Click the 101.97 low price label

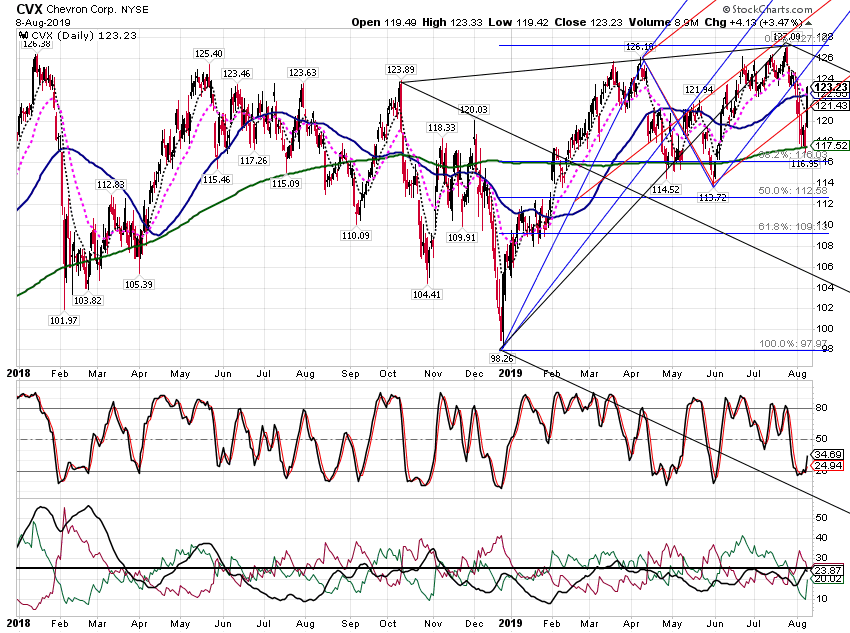tap(64, 320)
